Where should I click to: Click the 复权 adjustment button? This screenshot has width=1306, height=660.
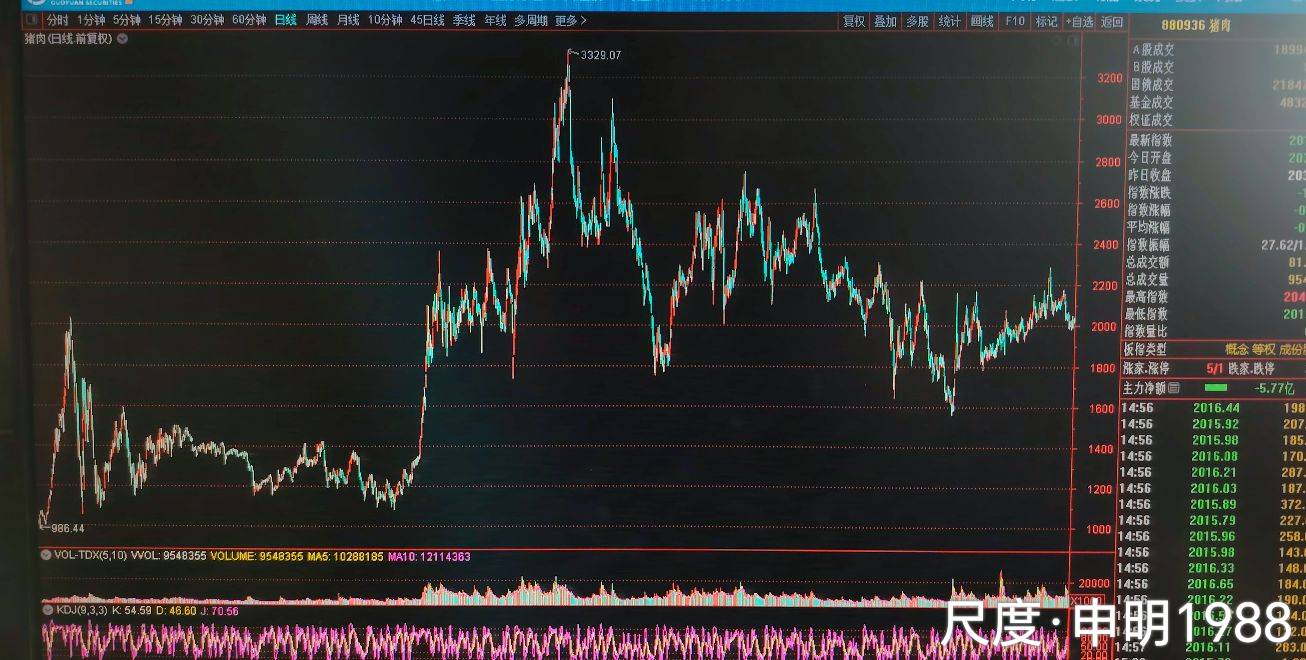click(x=854, y=21)
